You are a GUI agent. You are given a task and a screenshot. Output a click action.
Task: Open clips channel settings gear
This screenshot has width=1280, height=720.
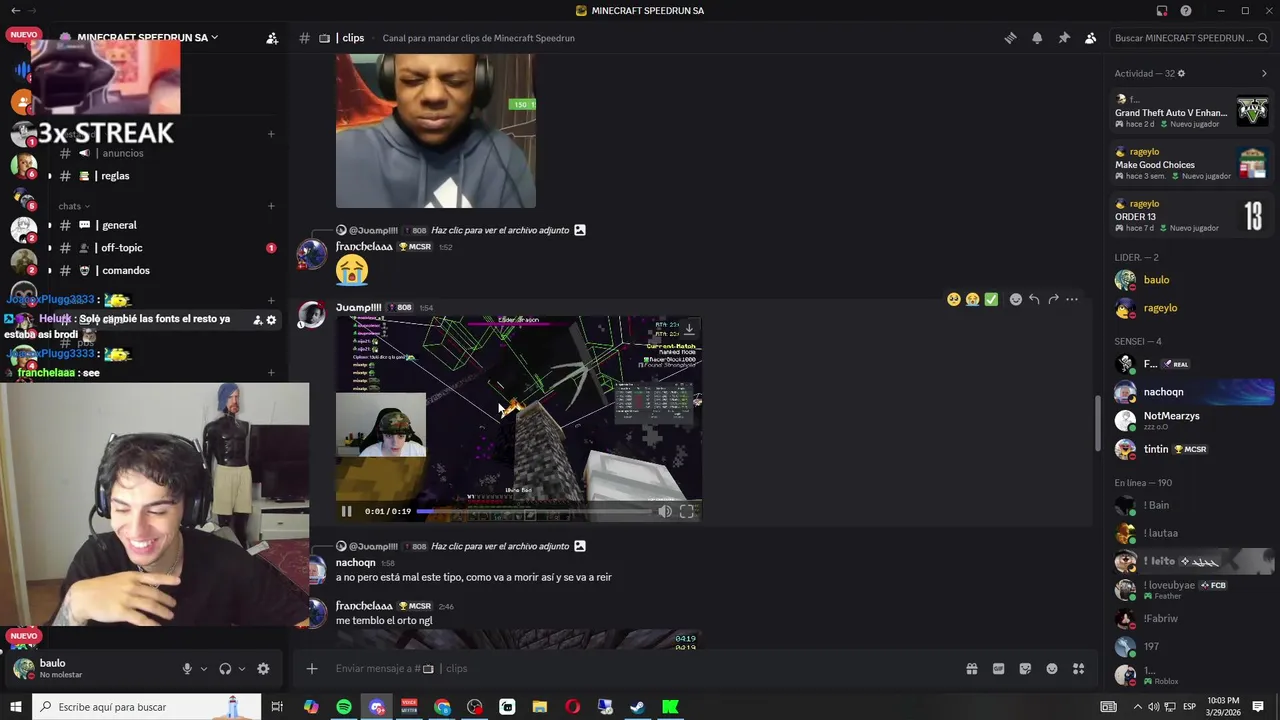click(x=271, y=320)
